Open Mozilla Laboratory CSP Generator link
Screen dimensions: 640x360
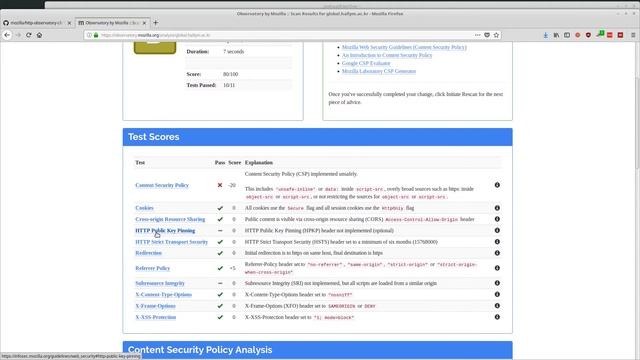[x=379, y=71]
